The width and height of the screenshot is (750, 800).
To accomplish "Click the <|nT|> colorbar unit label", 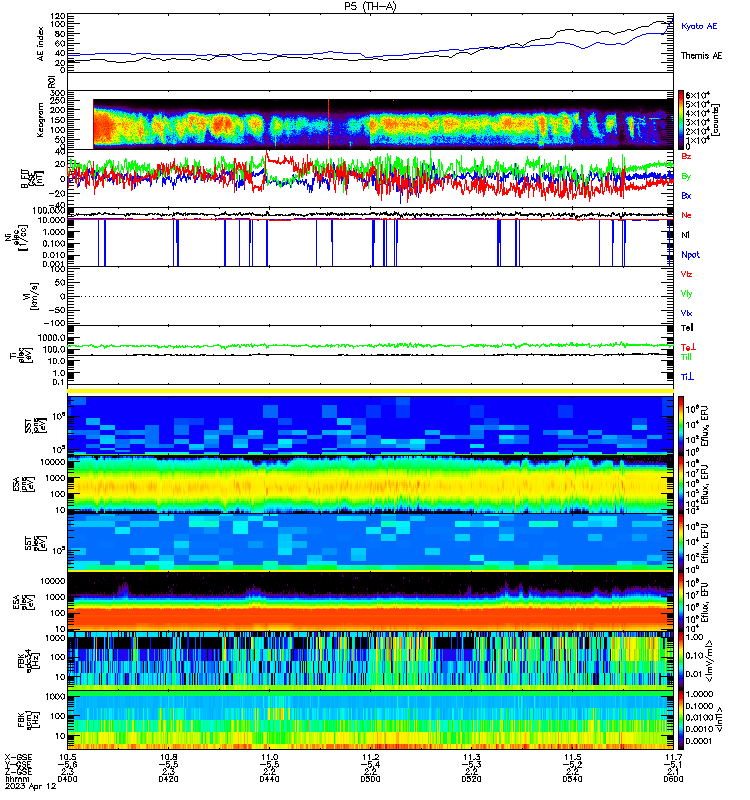I will click(719, 720).
